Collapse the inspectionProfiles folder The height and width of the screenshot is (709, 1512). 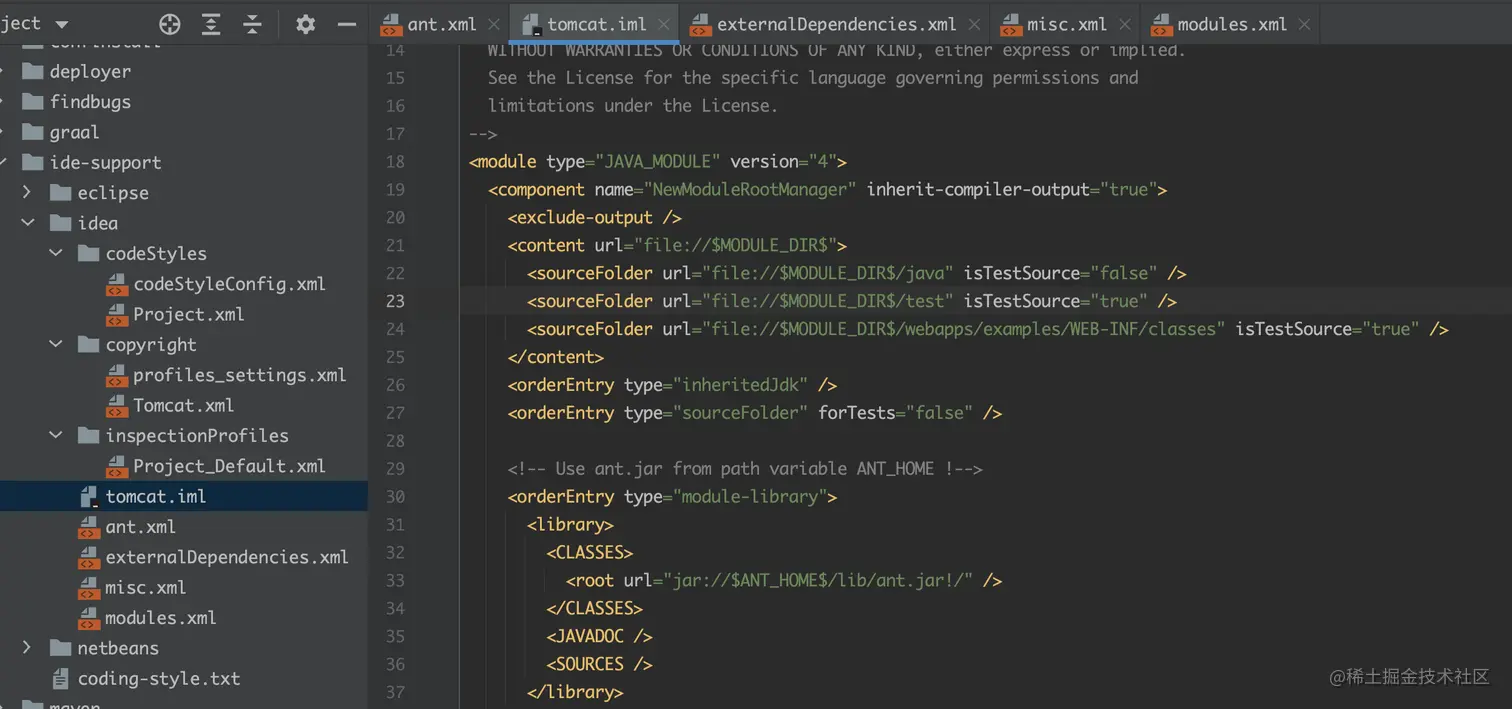tap(56, 435)
